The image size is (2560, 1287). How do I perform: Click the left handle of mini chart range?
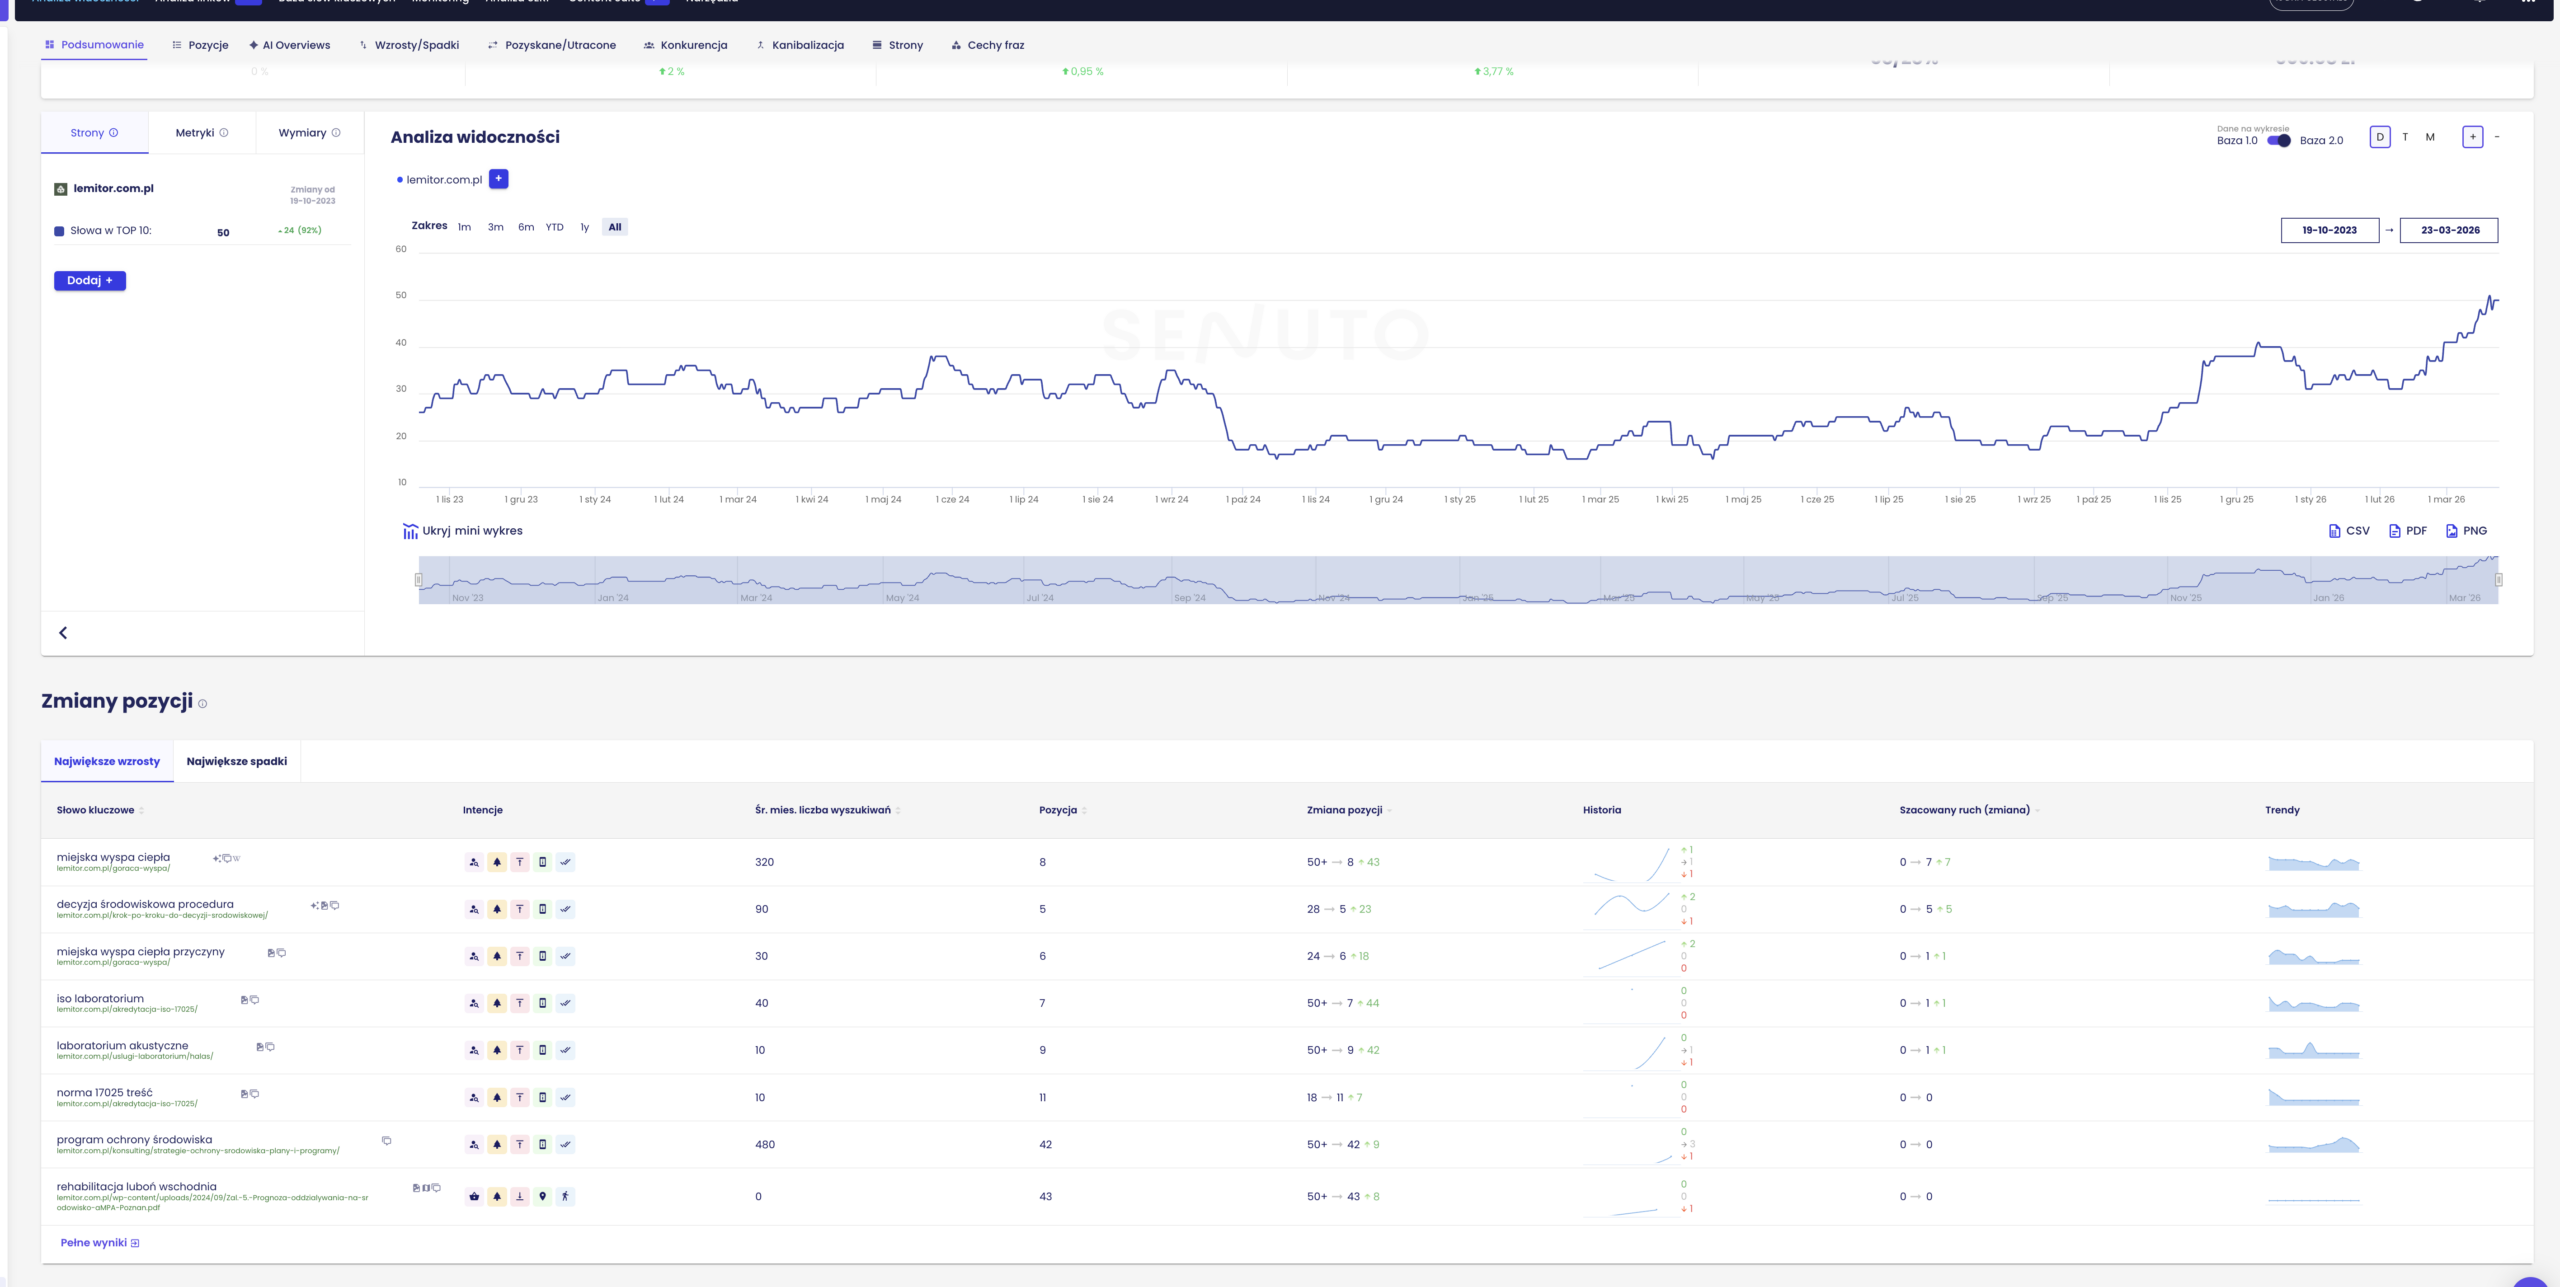pyautogui.click(x=418, y=580)
